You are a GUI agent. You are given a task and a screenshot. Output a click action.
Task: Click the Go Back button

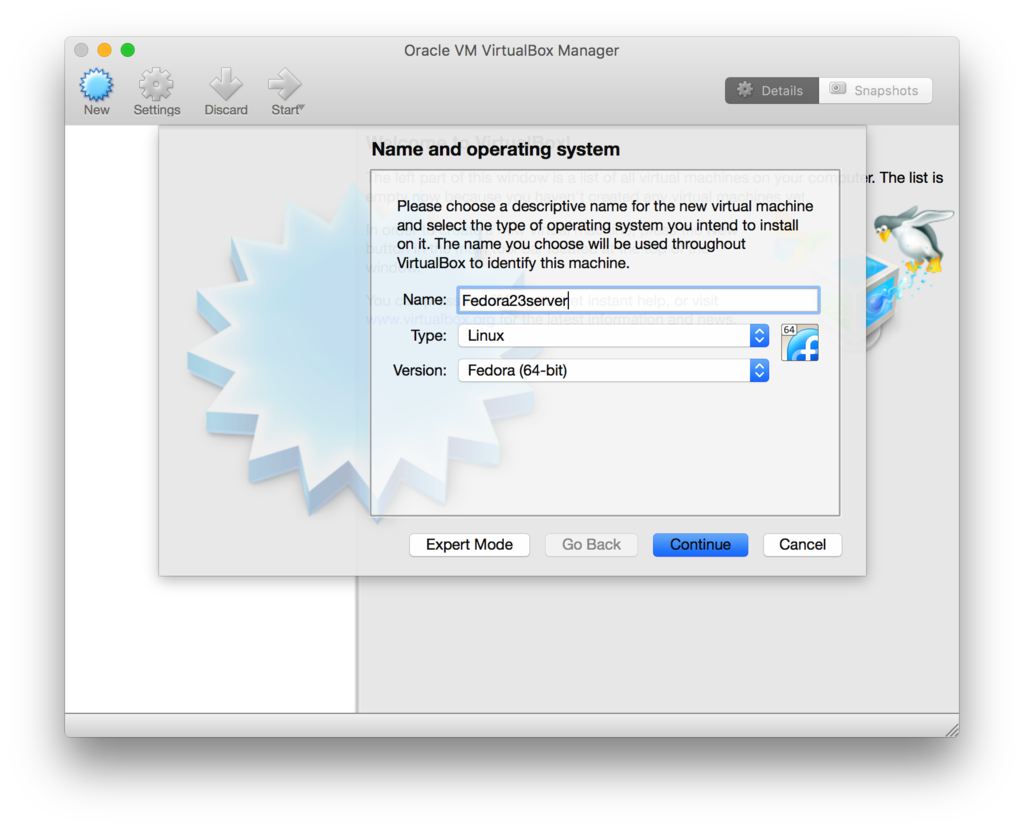click(591, 545)
